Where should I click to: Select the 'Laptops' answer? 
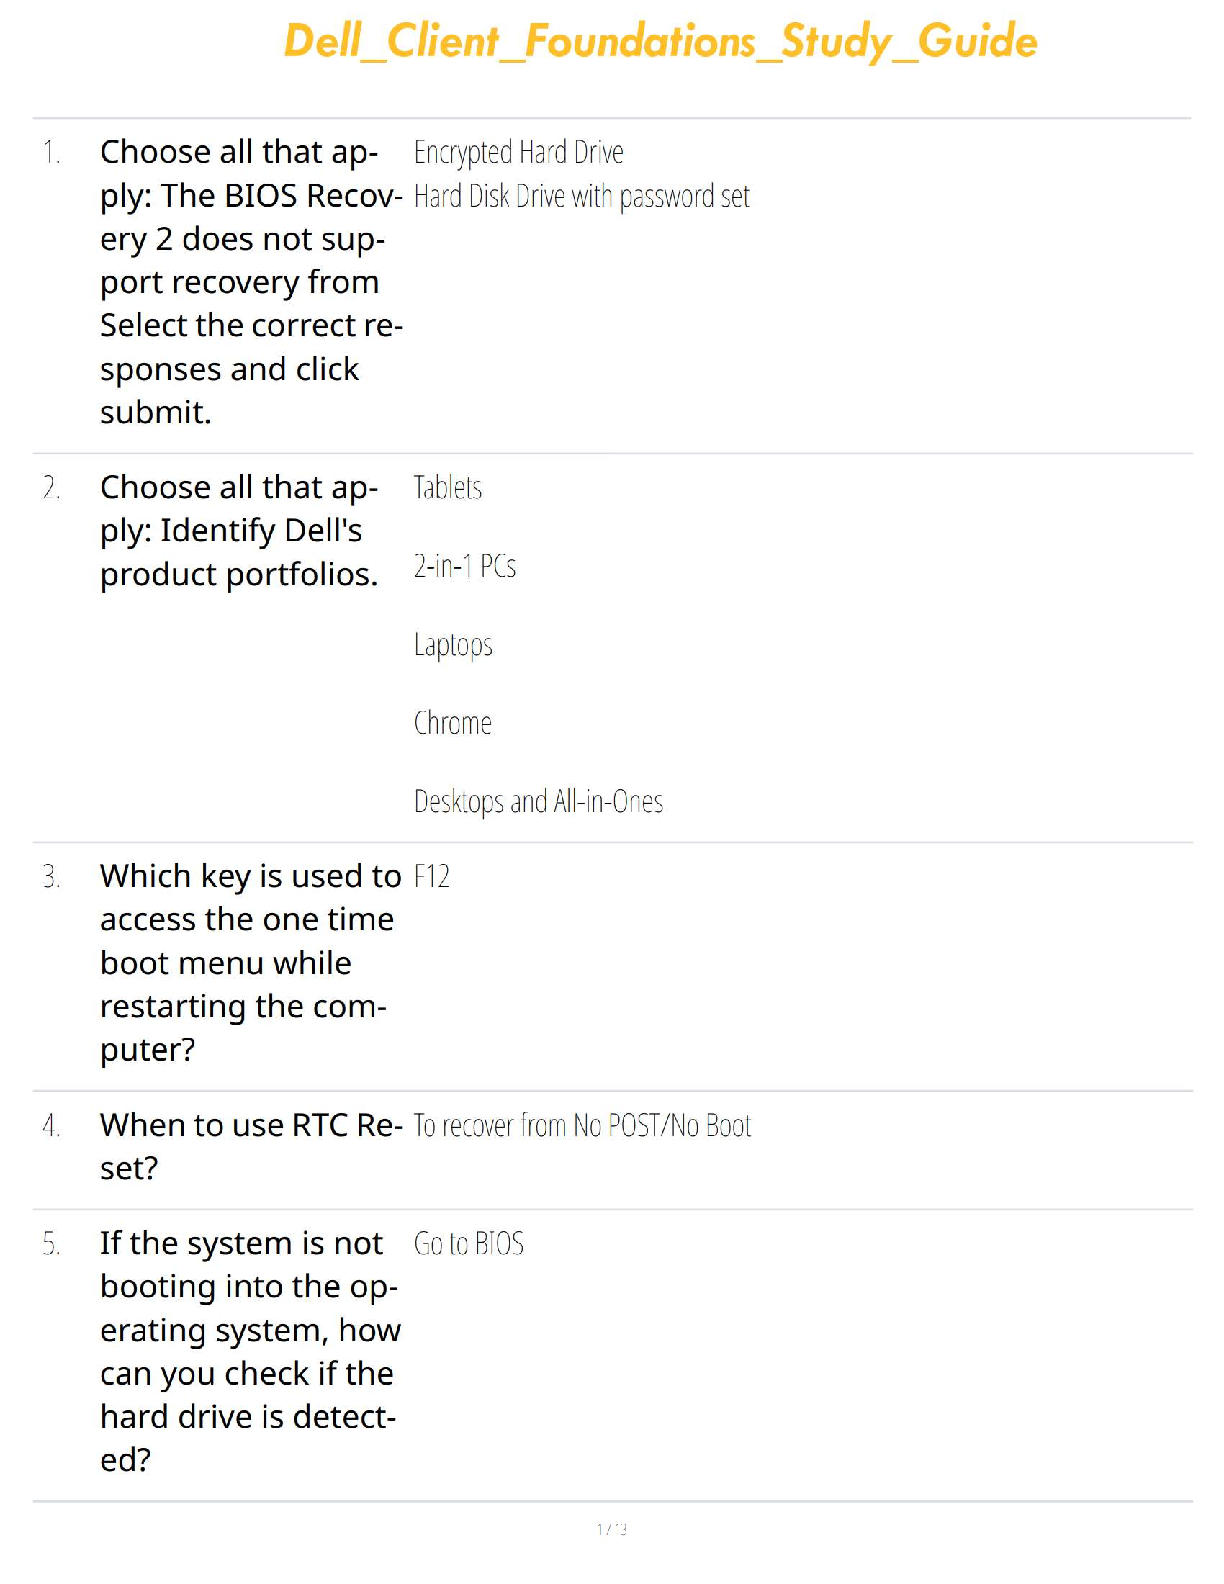[453, 645]
